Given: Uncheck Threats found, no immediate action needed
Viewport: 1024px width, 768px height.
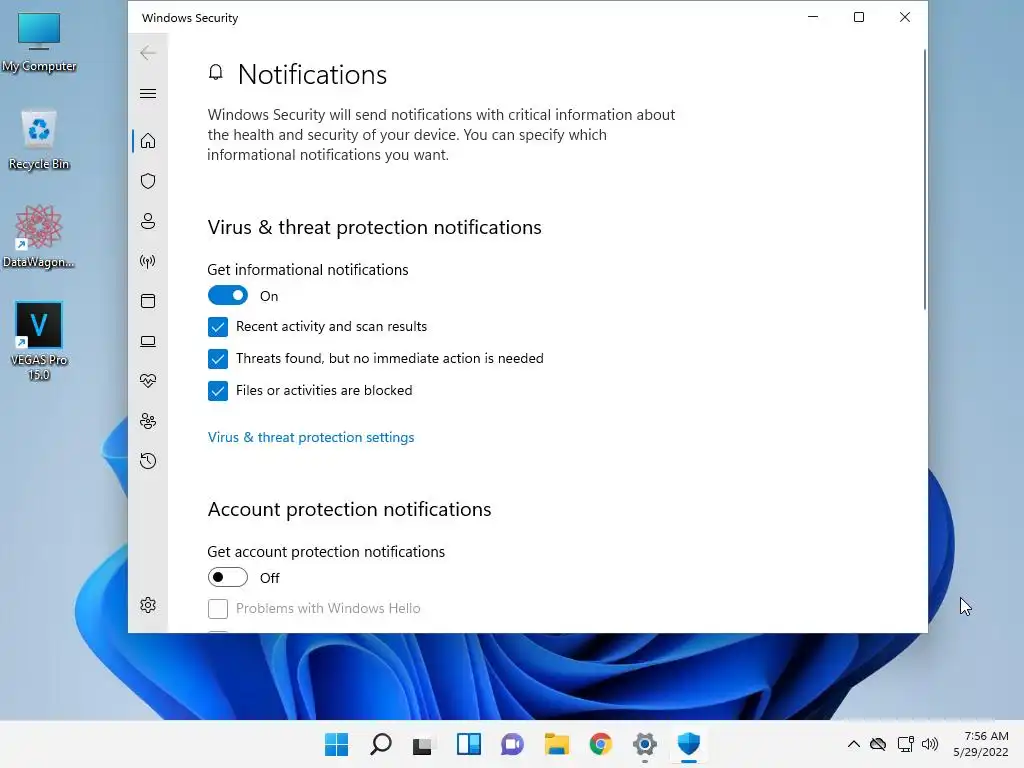Looking at the screenshot, I should [218, 359].
